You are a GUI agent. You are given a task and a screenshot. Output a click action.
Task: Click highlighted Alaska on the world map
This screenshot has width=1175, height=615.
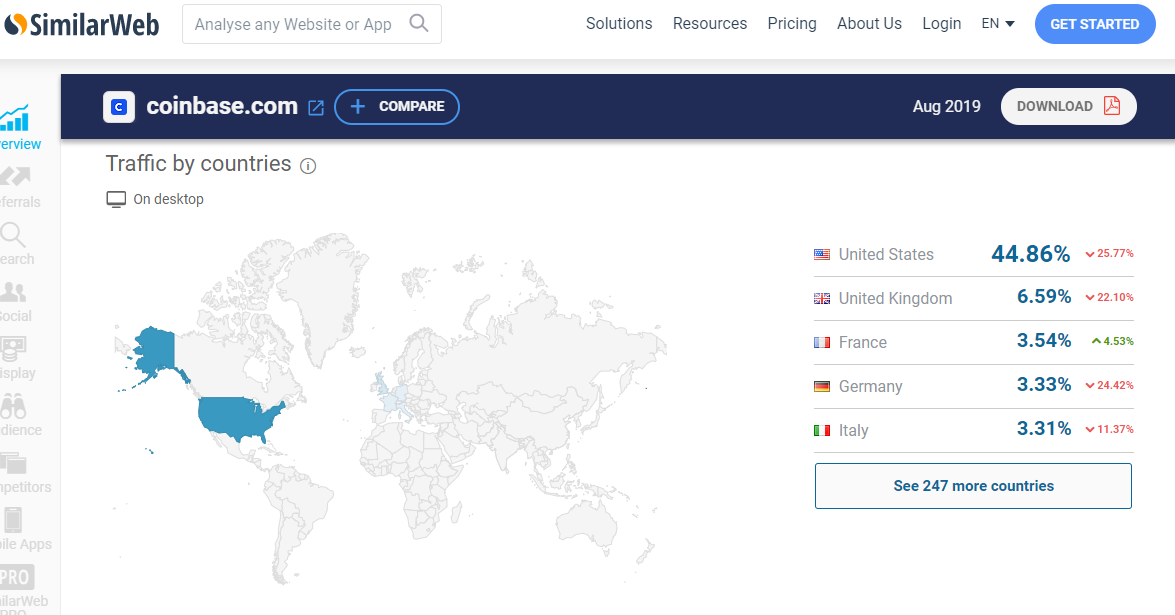coord(156,351)
